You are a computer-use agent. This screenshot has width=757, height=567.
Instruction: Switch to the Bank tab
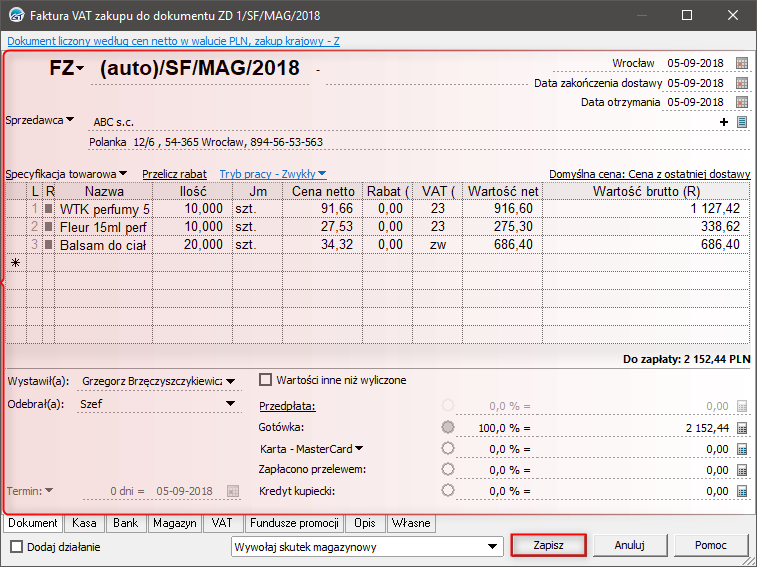pyautogui.click(x=126, y=523)
